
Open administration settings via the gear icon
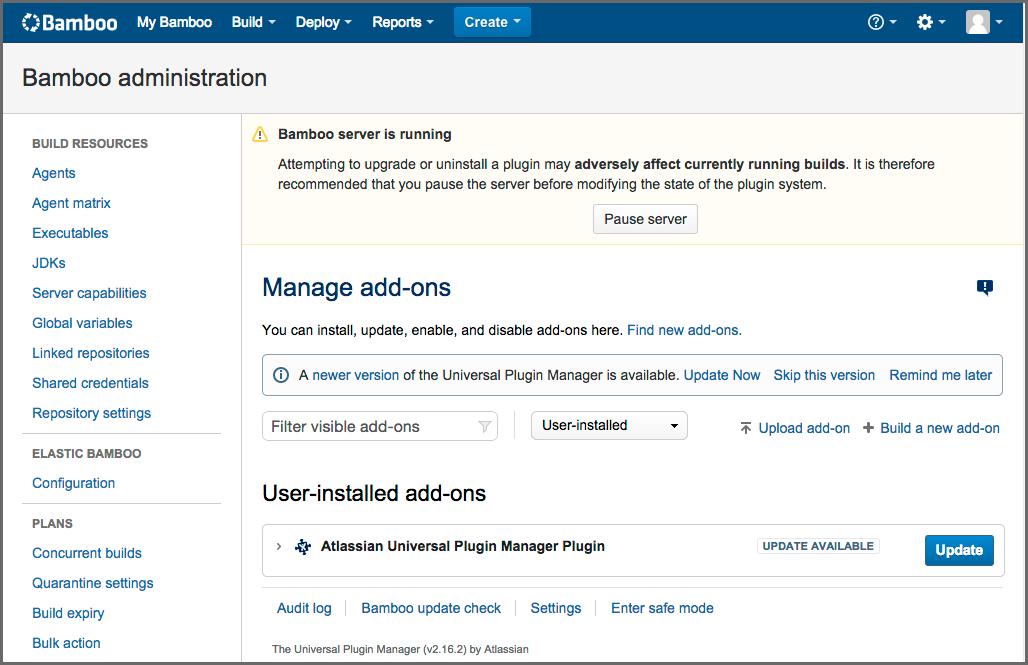click(925, 21)
